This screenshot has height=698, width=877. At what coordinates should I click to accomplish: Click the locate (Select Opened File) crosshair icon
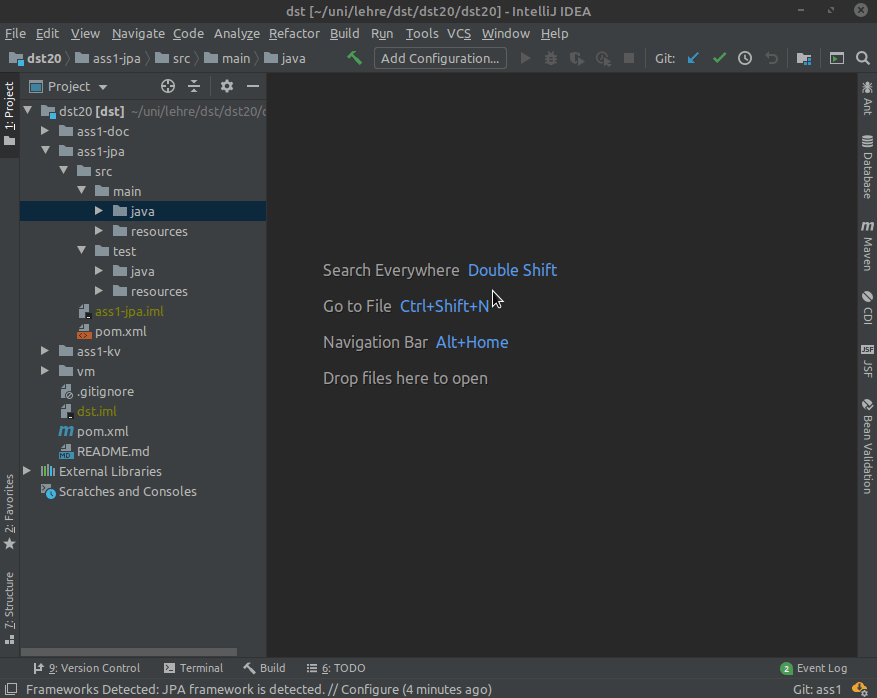(x=168, y=86)
